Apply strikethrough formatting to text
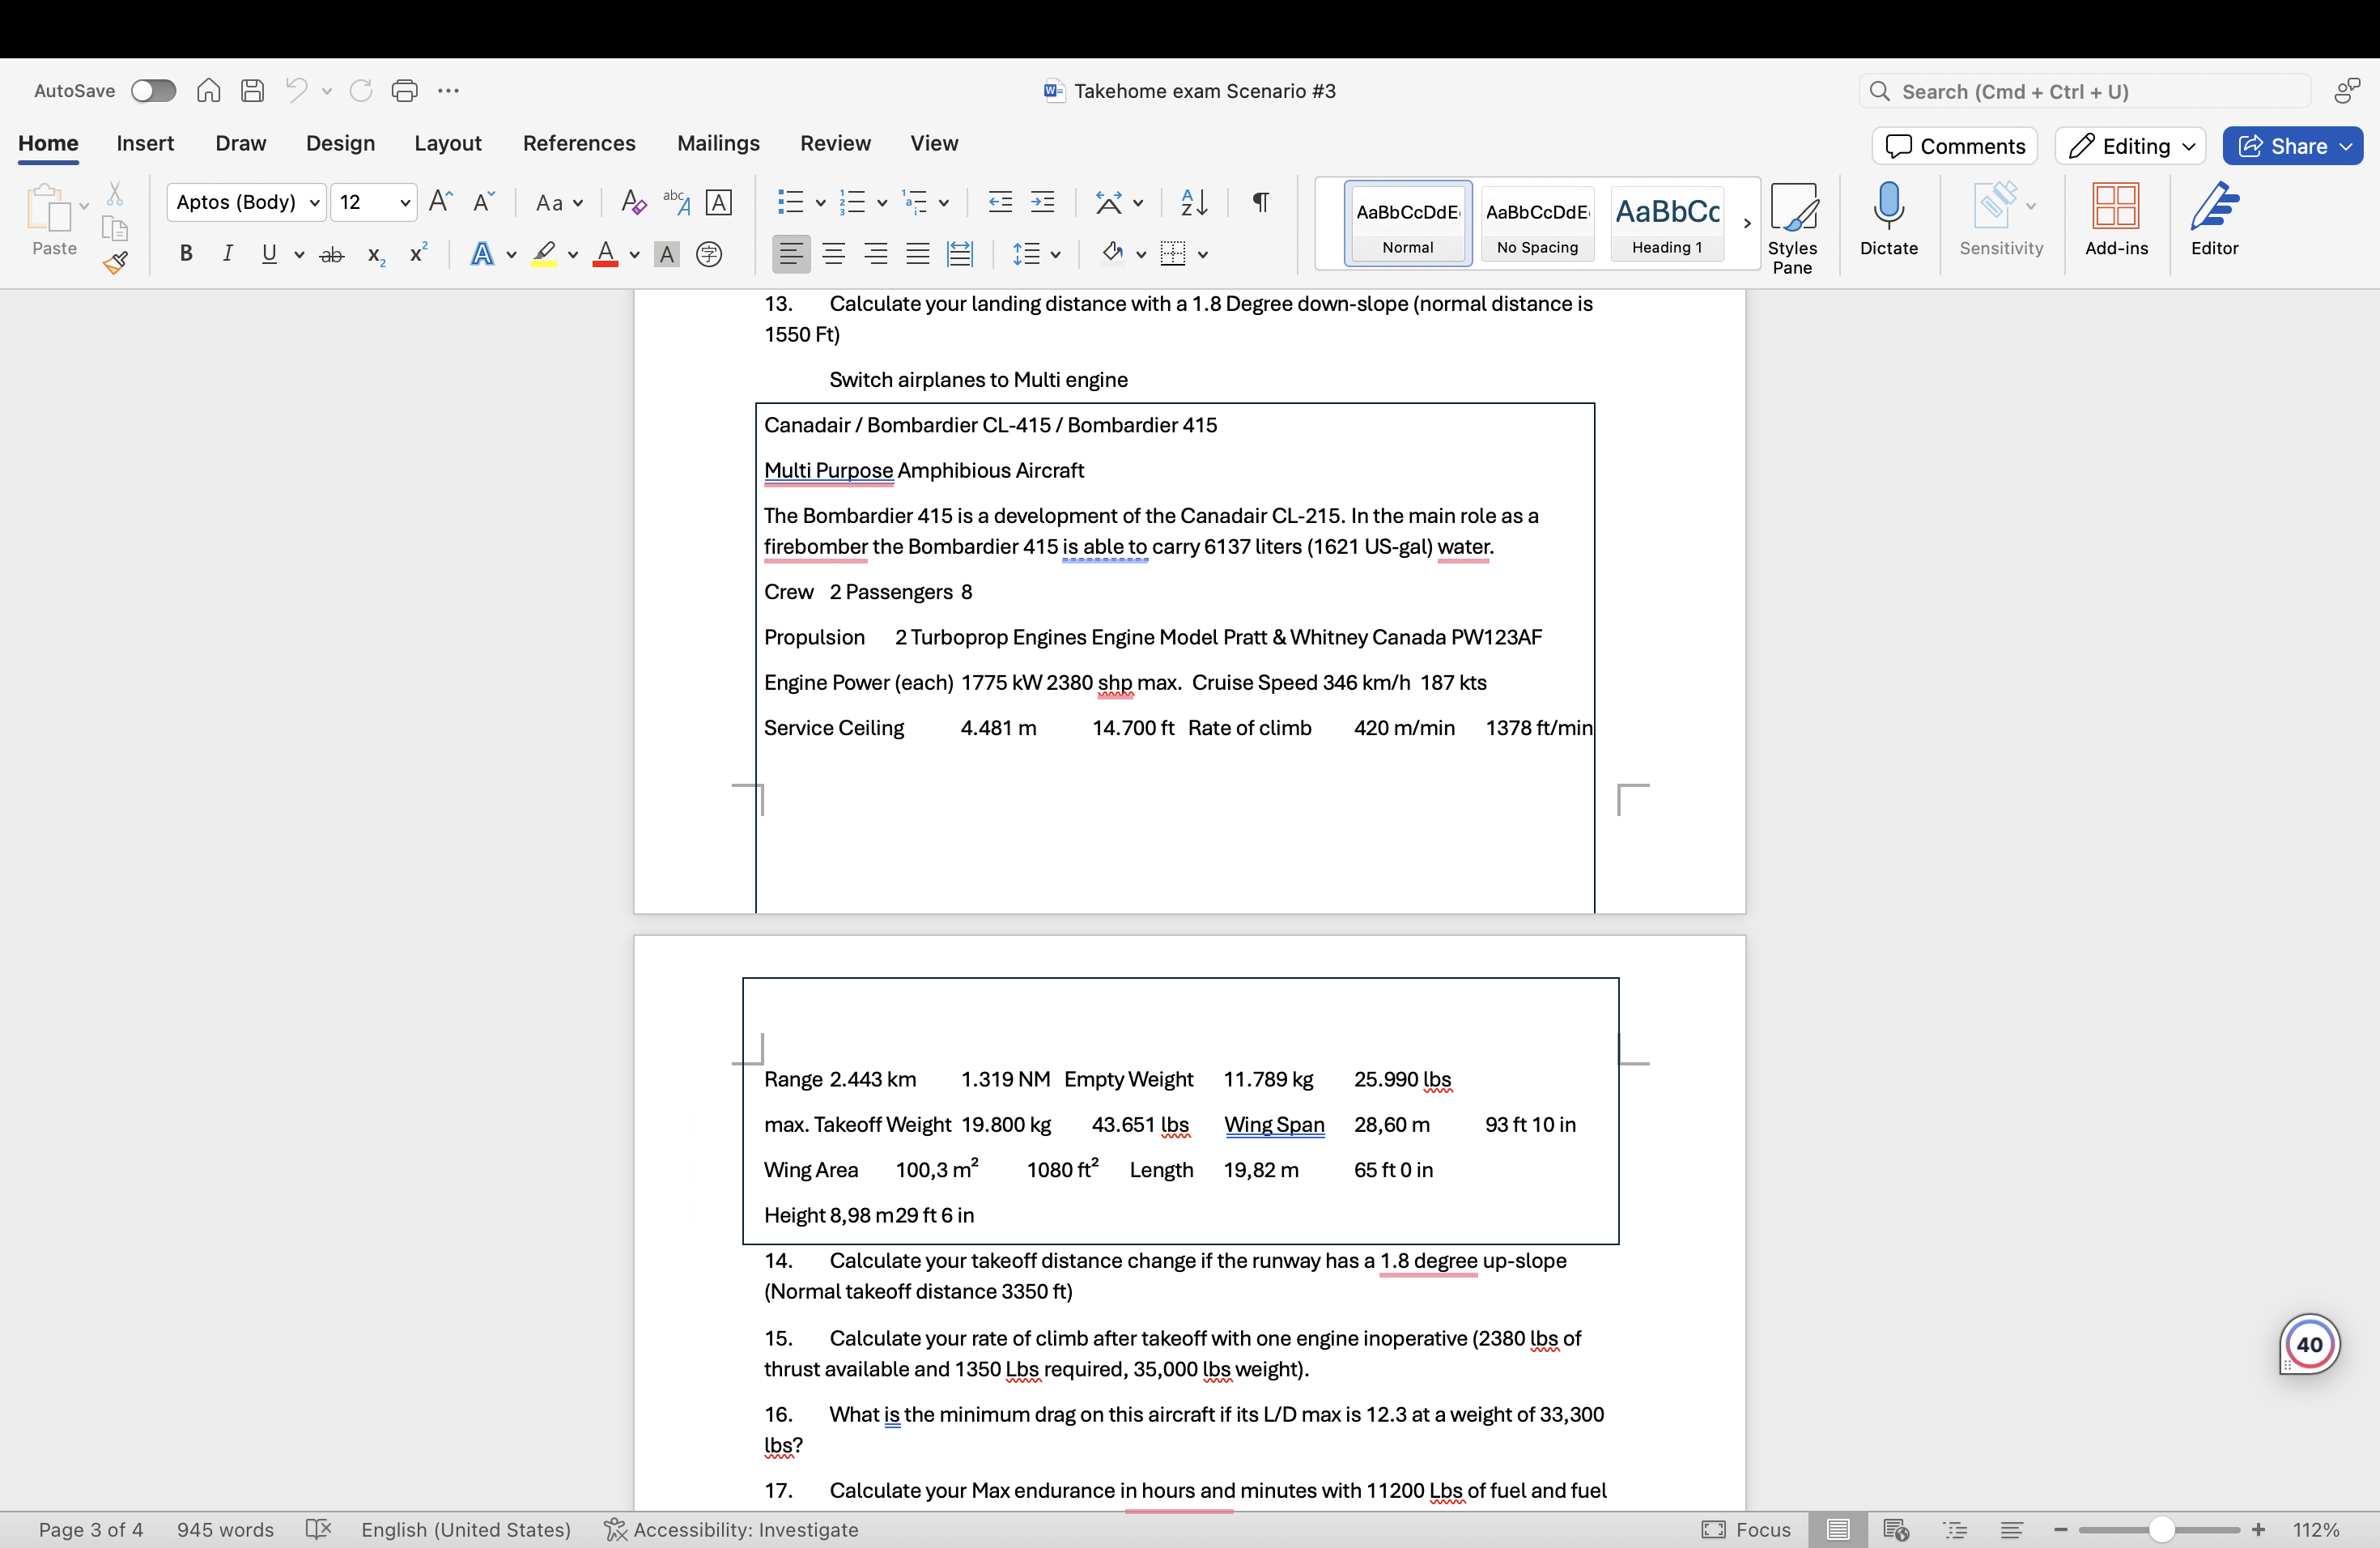This screenshot has width=2380, height=1548. pyautogui.click(x=331, y=255)
